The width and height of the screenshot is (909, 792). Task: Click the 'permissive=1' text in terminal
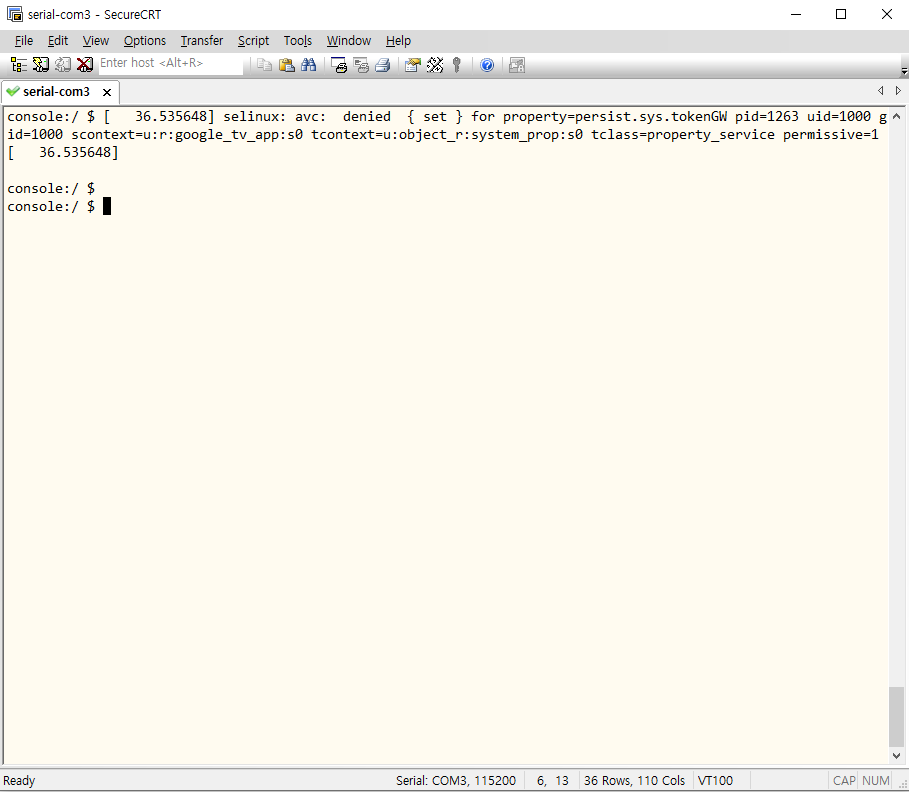tap(831, 135)
